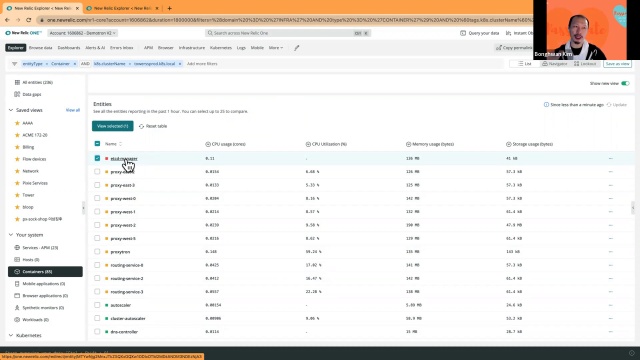640x360 pixels.
Task: Click the pencil edit icon in nav bar
Action: tap(297, 48)
